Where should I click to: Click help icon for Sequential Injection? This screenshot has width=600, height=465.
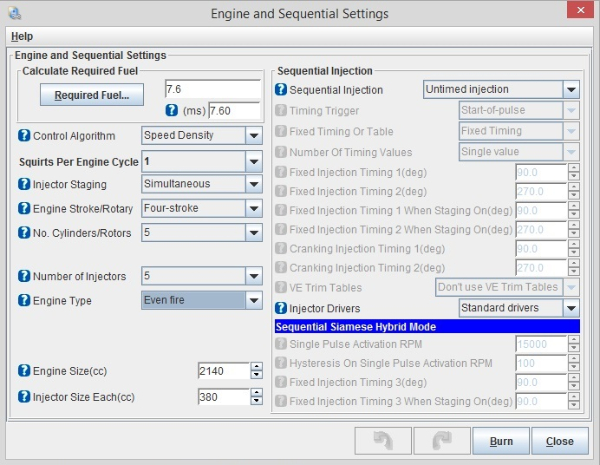click(x=281, y=89)
